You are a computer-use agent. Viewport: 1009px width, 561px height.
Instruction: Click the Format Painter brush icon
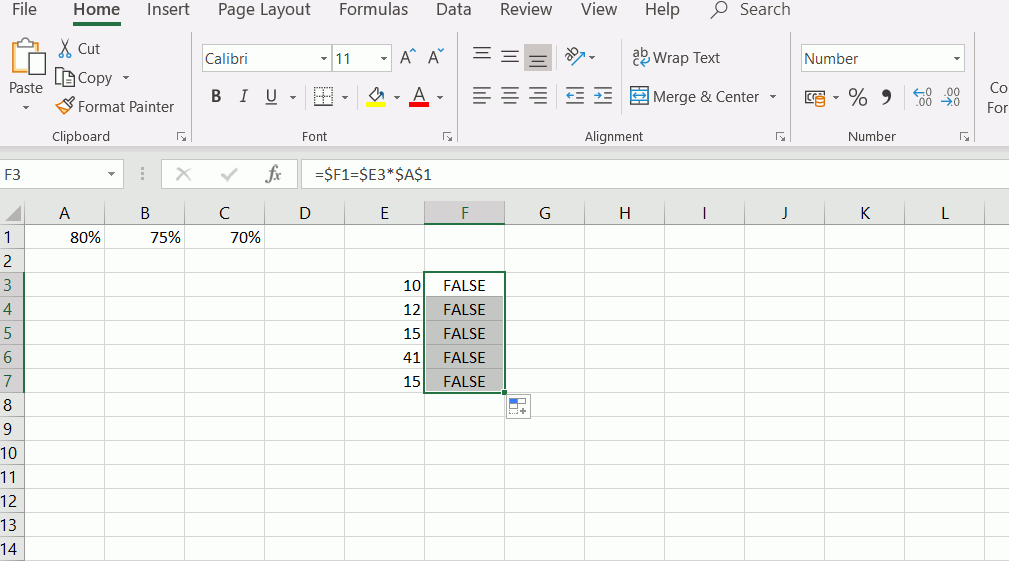coord(65,106)
